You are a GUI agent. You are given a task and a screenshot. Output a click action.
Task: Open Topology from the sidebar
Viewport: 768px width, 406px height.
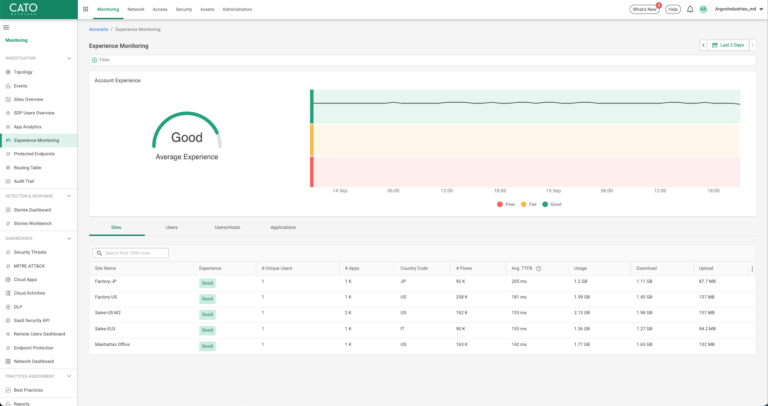(x=22, y=72)
